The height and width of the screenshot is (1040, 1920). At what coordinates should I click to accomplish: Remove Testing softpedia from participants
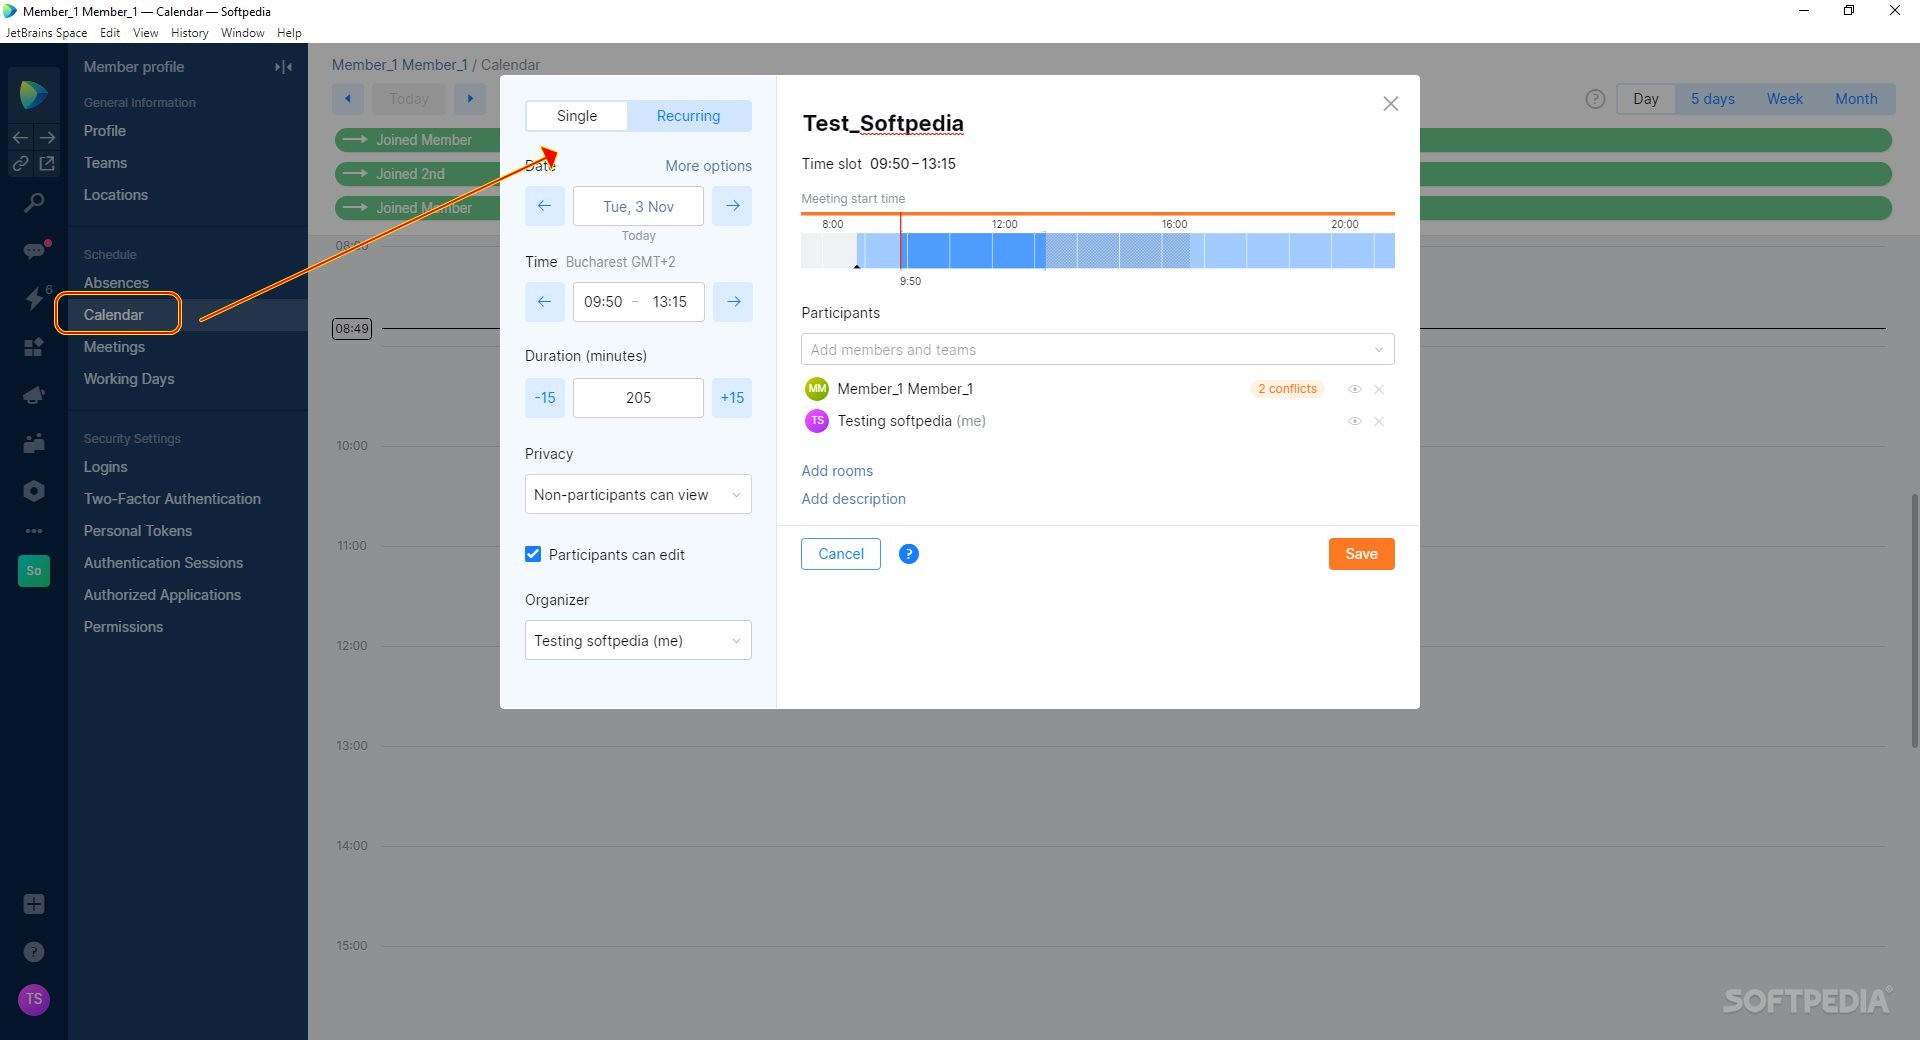[x=1379, y=422]
